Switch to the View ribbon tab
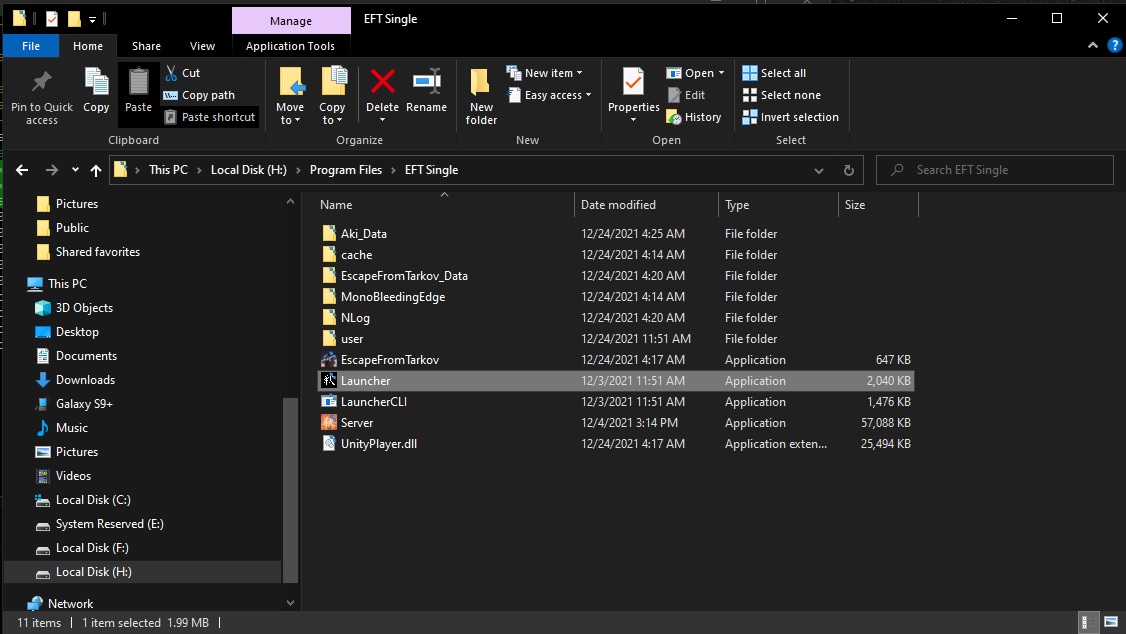The height and width of the screenshot is (634, 1126). click(203, 46)
